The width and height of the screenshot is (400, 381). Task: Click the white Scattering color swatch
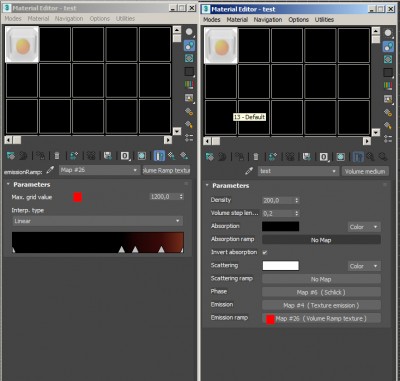pos(281,266)
